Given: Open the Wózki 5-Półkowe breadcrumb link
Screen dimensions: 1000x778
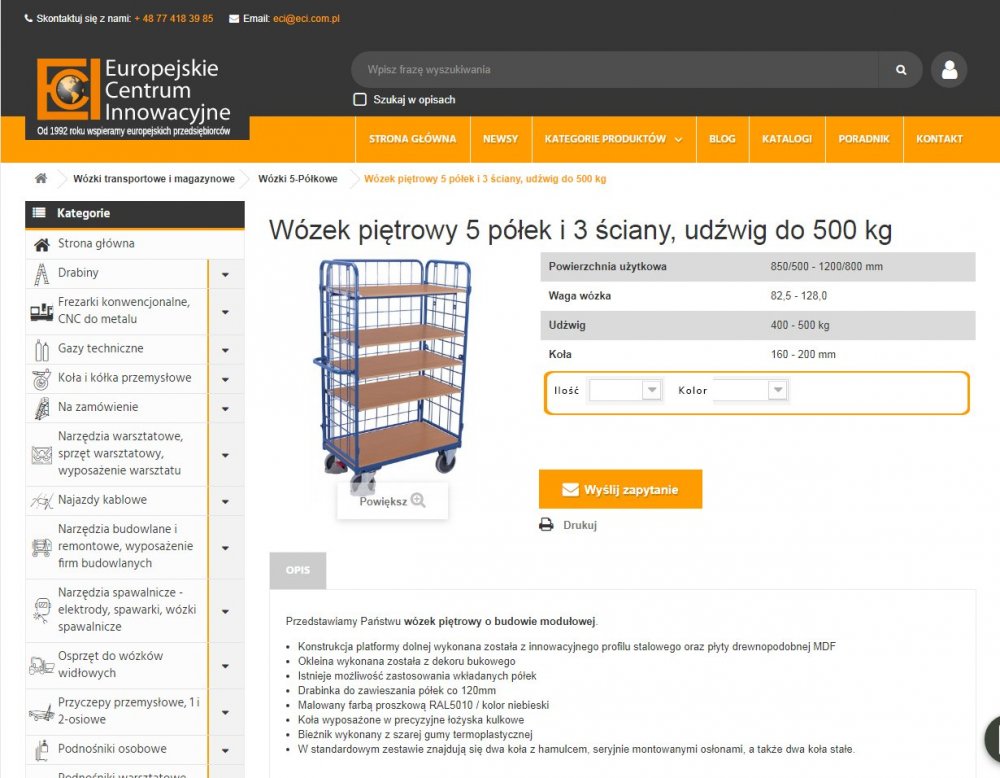Looking at the screenshot, I should click(298, 179).
